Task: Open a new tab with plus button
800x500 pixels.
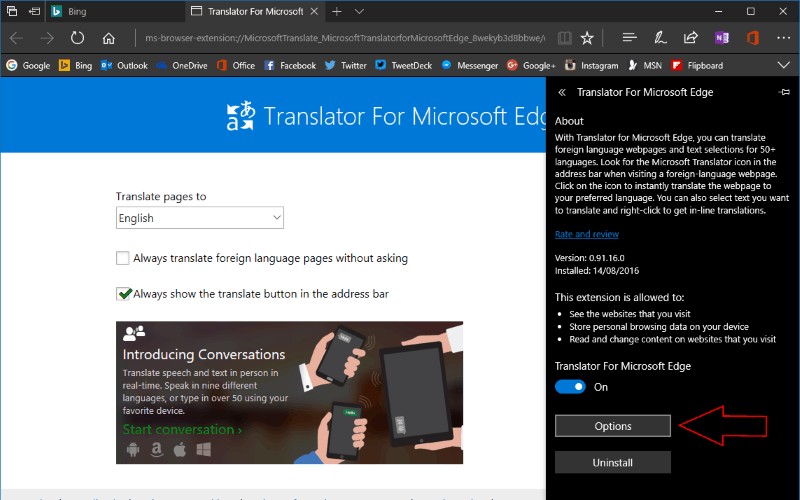Action: tap(336, 11)
